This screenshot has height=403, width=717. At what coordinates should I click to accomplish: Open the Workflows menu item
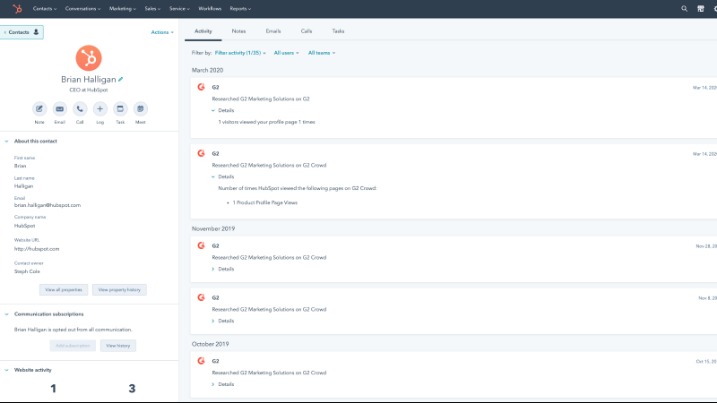210,8
